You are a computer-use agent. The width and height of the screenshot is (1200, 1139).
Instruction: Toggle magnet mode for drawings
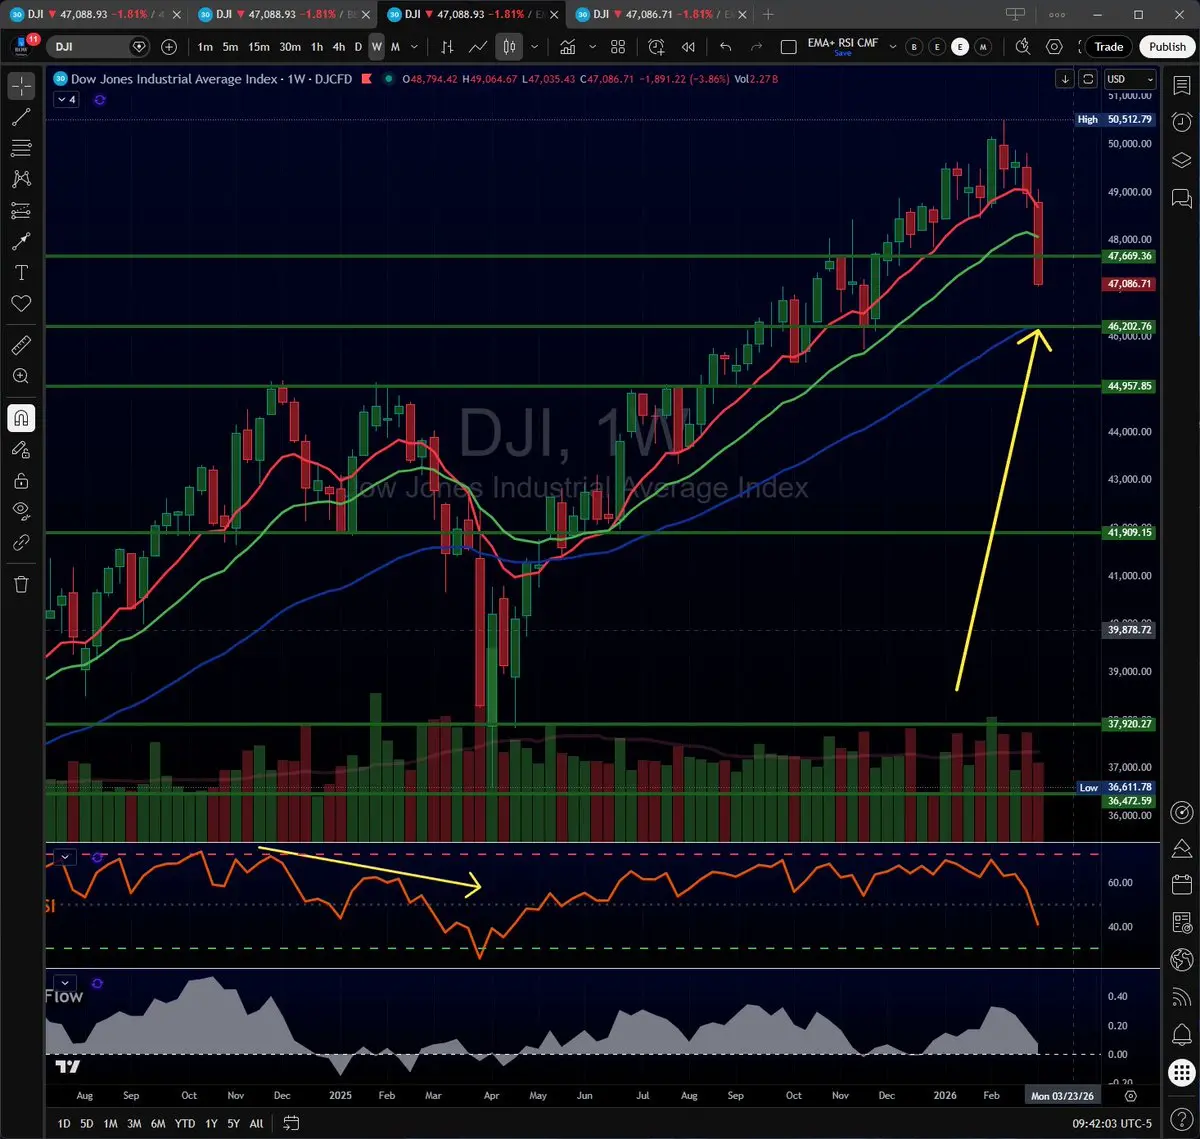(21, 418)
